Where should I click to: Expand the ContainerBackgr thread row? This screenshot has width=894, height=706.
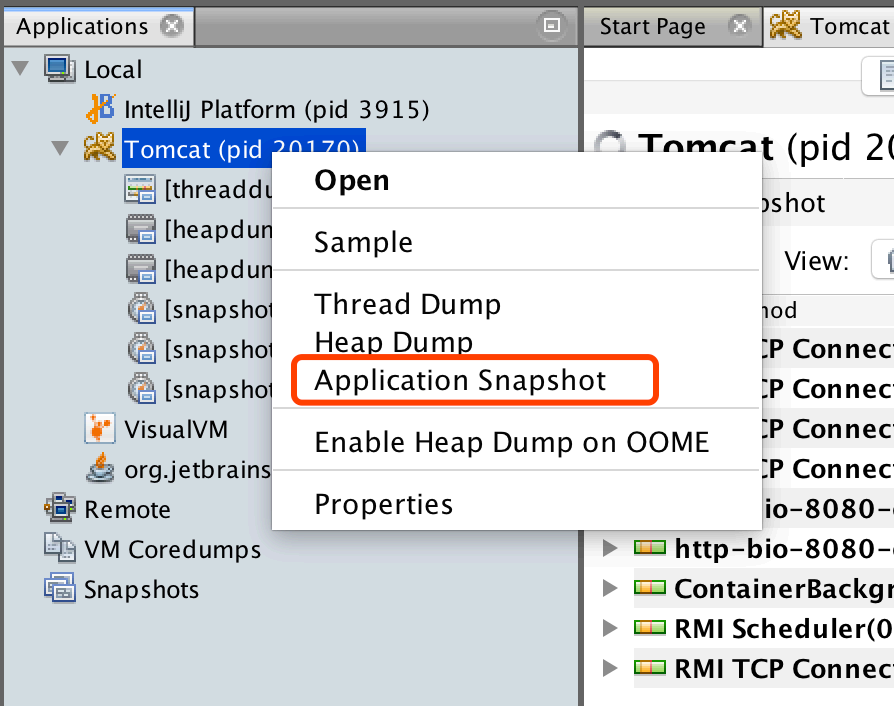point(610,588)
